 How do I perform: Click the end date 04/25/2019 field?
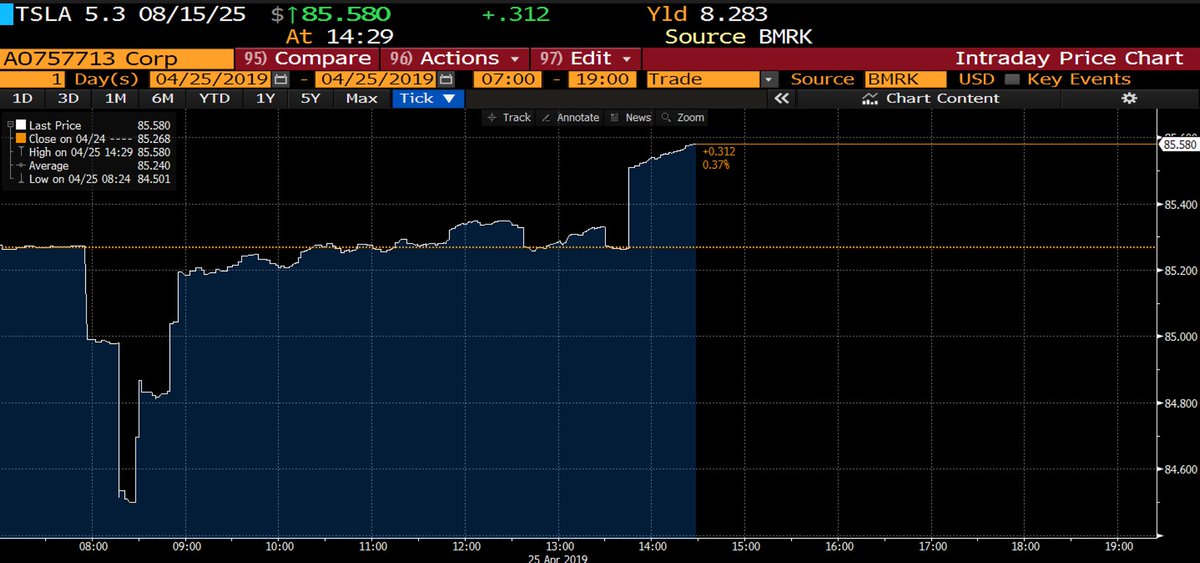376,79
